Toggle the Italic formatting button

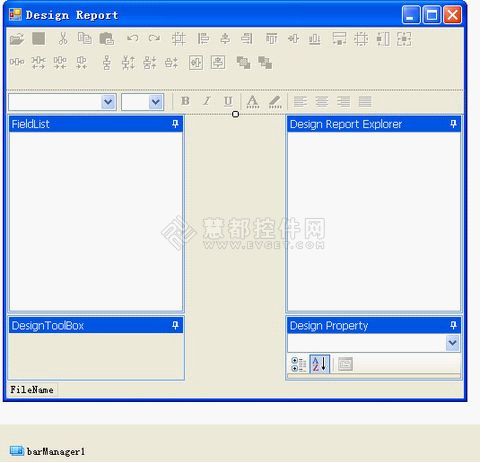[x=207, y=101]
